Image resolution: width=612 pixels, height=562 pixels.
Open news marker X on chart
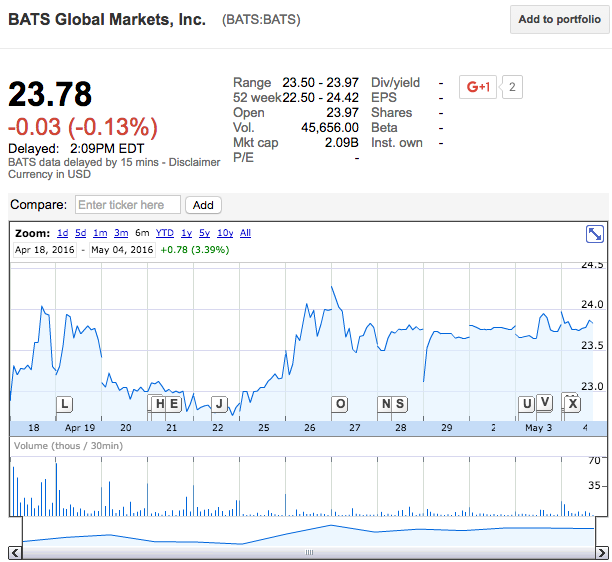click(x=573, y=404)
